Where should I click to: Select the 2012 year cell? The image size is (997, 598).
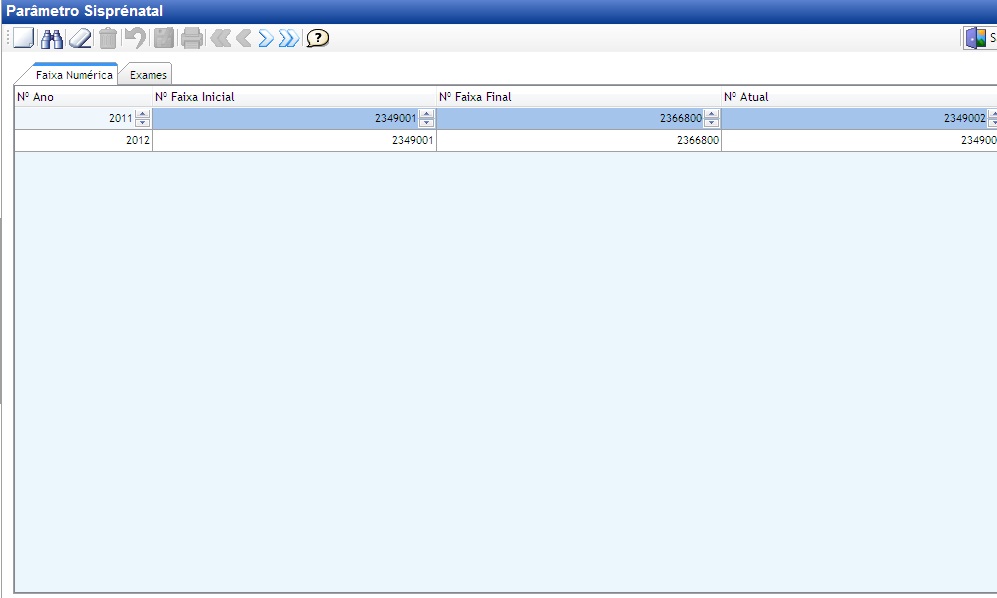(x=83, y=140)
